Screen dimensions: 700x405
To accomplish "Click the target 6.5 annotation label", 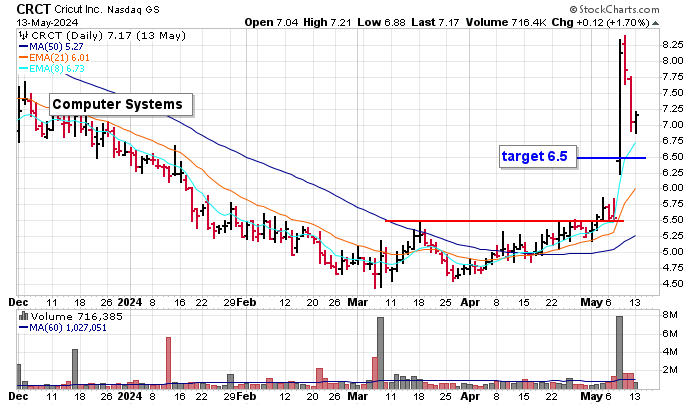I will 538,156.
